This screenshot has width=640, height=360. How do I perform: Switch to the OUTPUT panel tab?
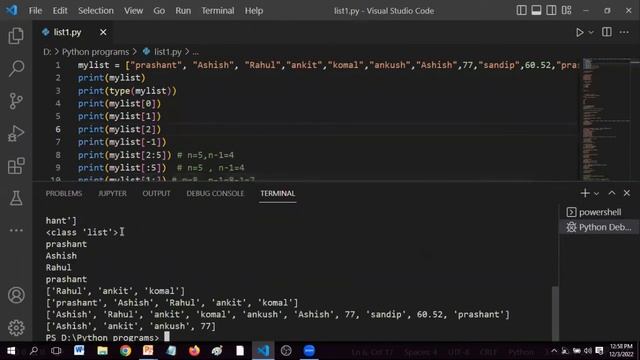[x=156, y=193]
